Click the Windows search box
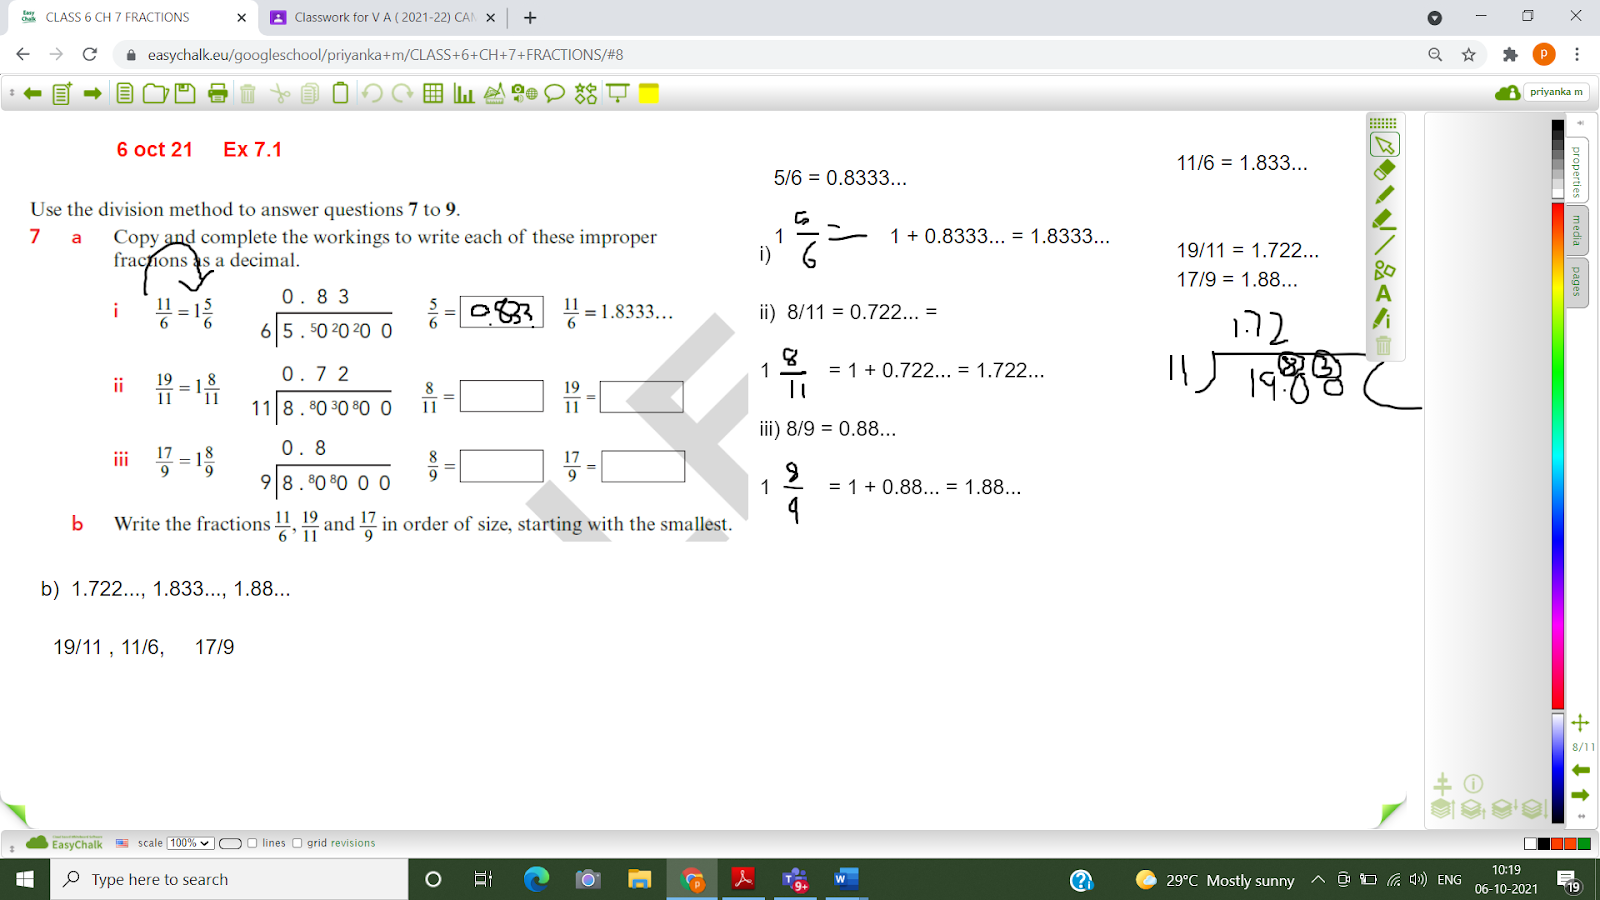The width and height of the screenshot is (1600, 900). click(230, 879)
